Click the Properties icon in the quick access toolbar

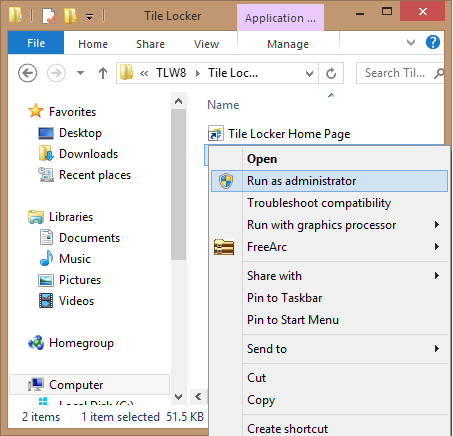[x=49, y=16]
